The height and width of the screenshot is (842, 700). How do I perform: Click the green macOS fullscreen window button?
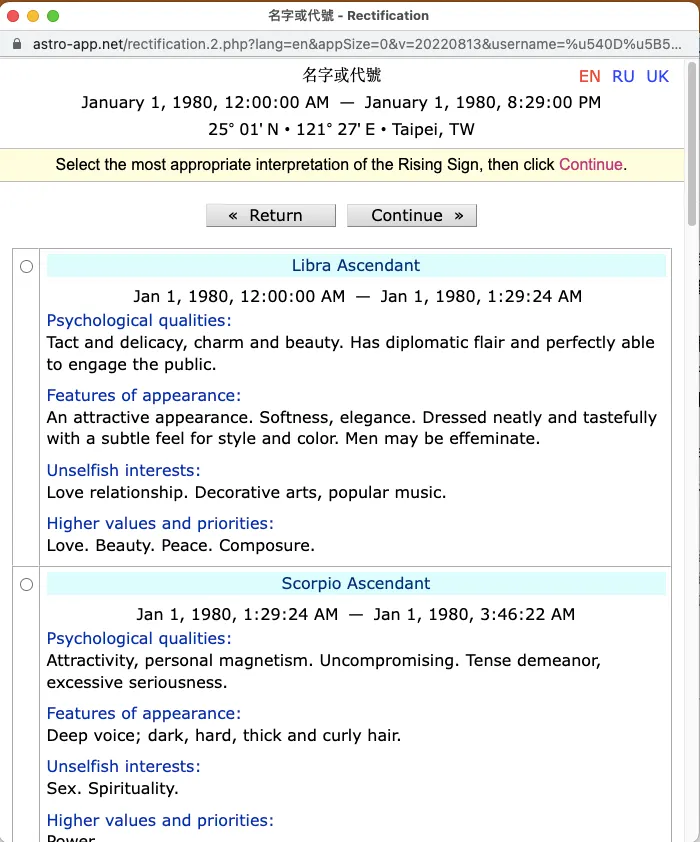point(53,16)
